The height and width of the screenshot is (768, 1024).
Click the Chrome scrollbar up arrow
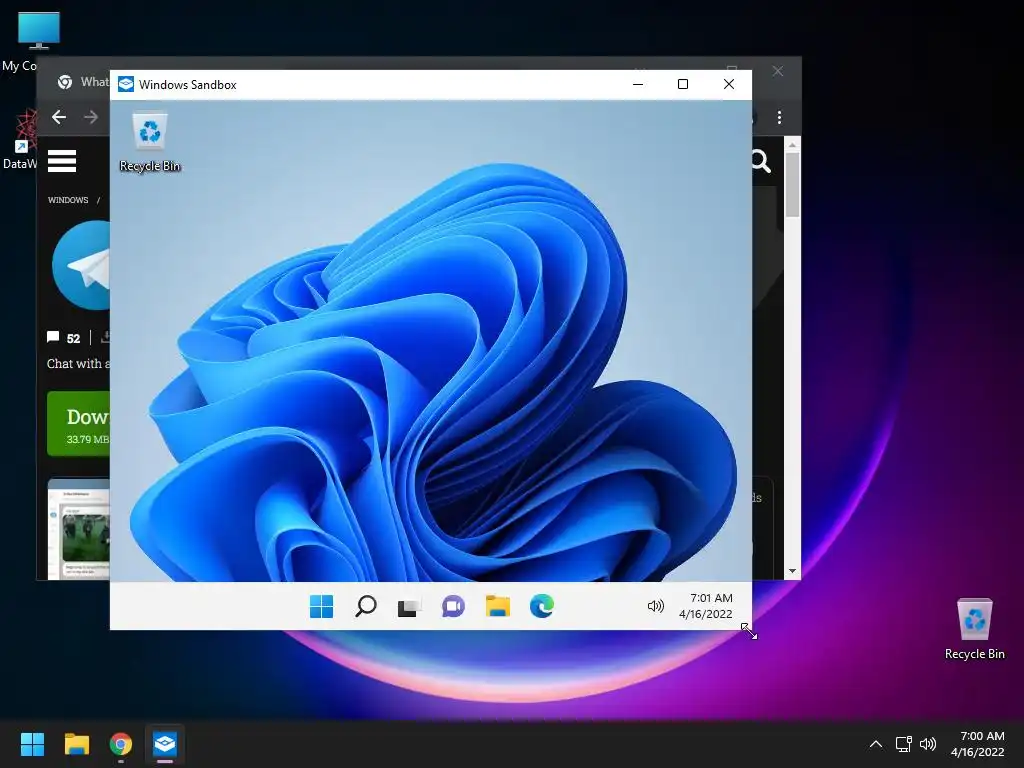(x=792, y=144)
